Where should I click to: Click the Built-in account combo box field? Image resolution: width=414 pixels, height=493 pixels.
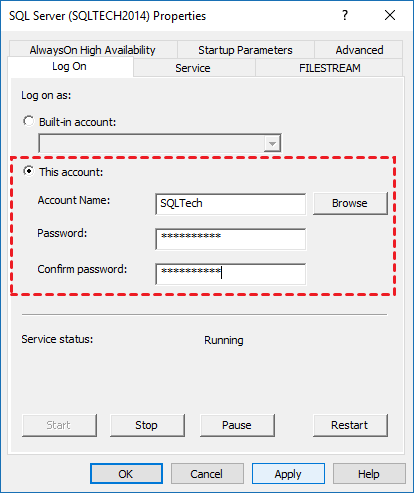[160, 143]
